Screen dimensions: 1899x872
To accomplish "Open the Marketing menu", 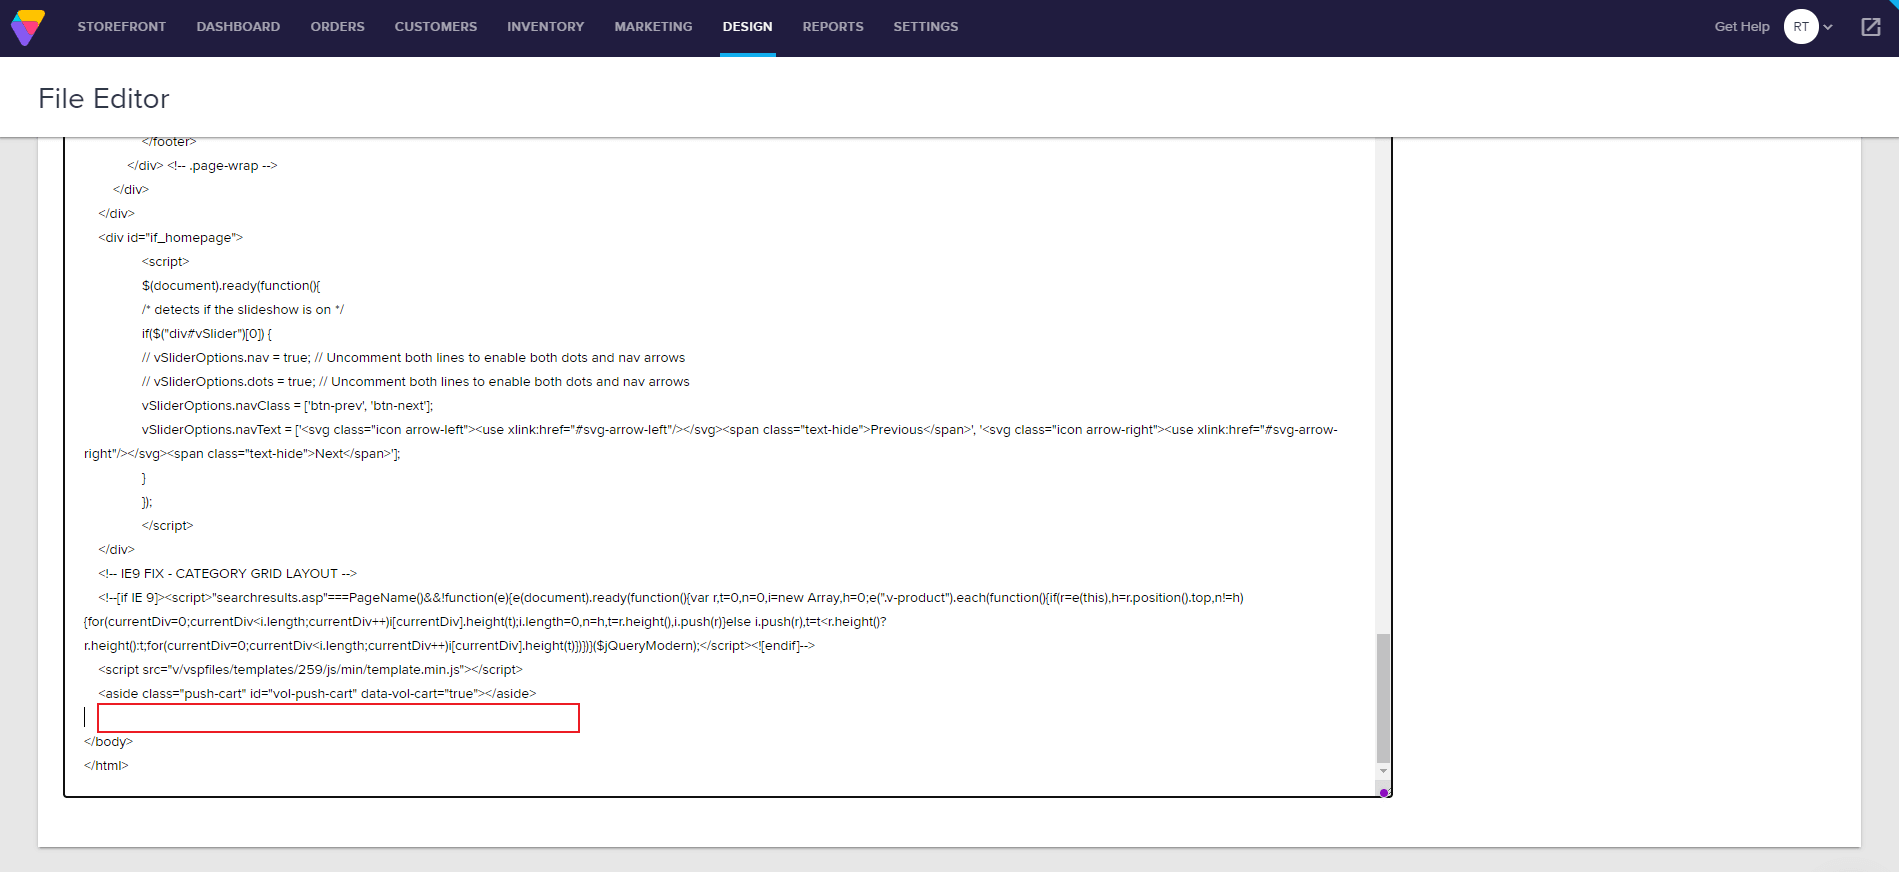I will [653, 27].
